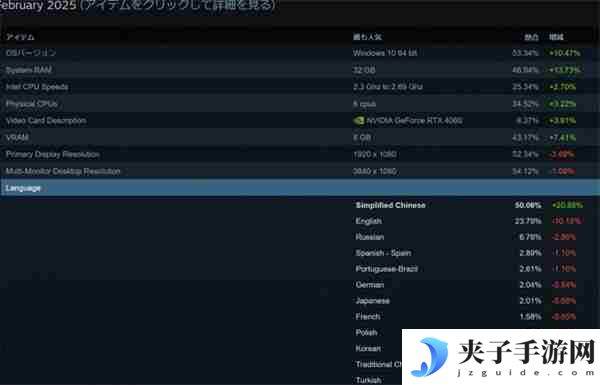The height and width of the screenshot is (385, 600).
Task: Expand the Video Card Description row
Action: 300,121
